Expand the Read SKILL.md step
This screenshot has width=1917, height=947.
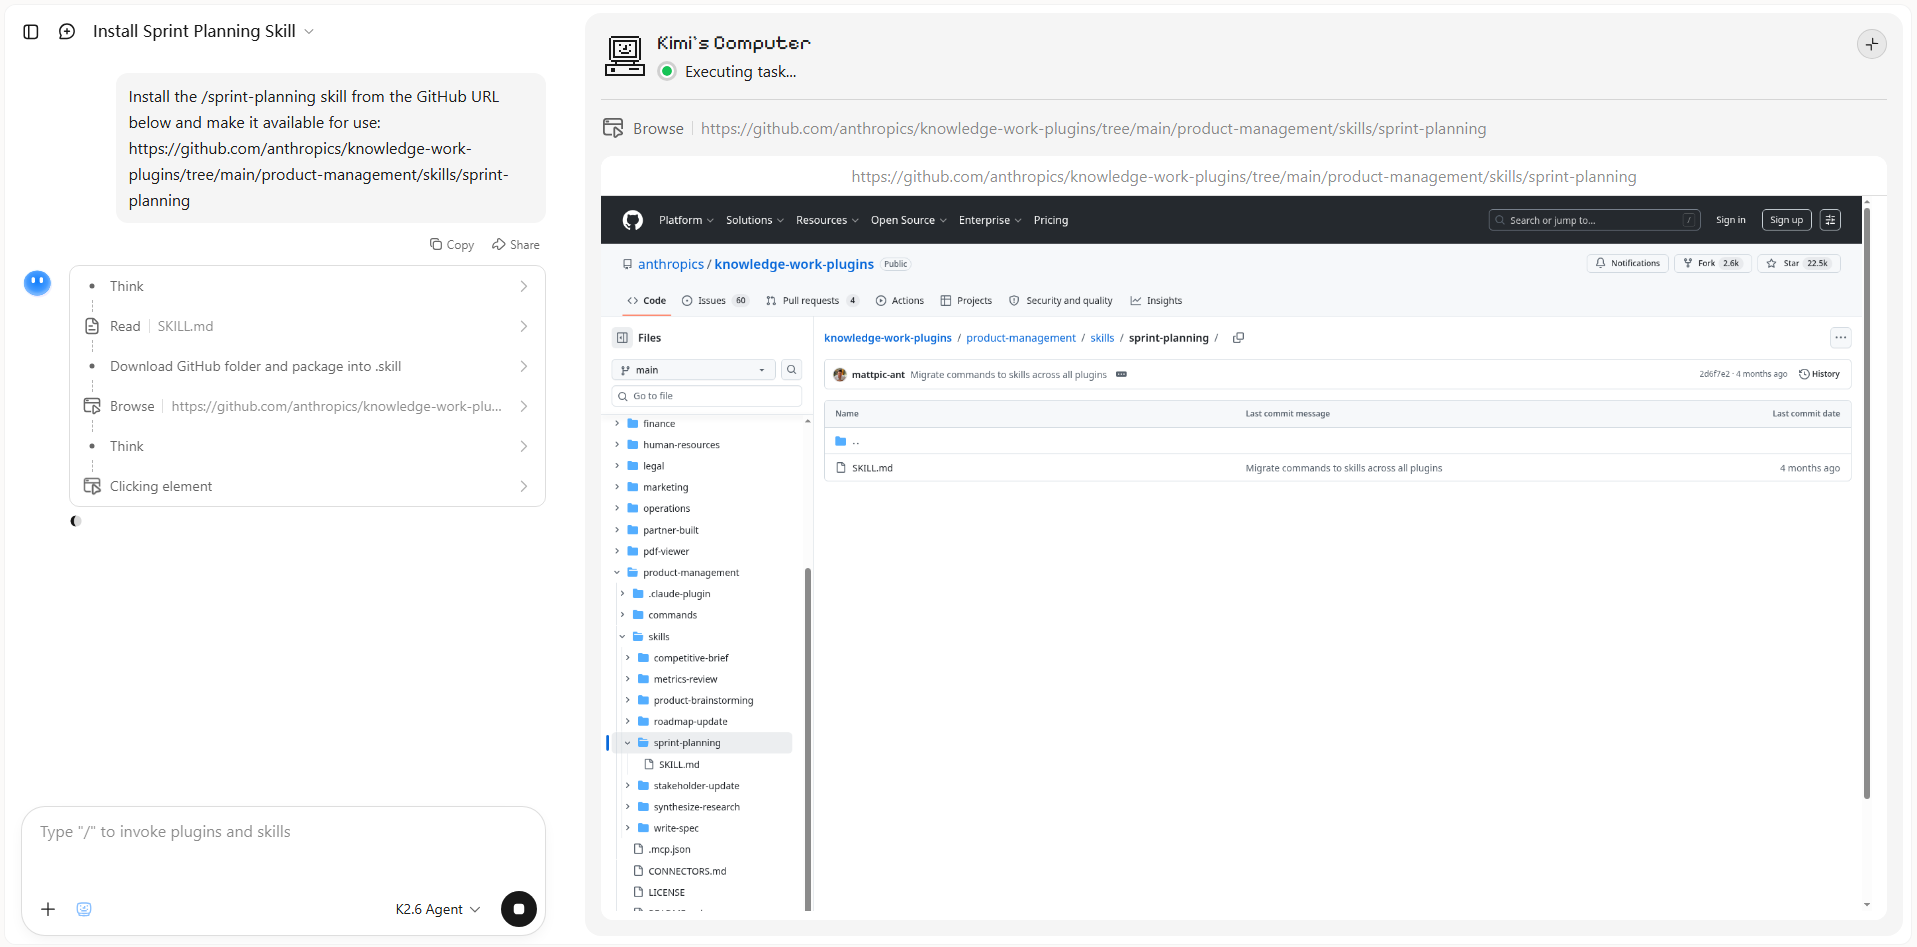coord(308,326)
